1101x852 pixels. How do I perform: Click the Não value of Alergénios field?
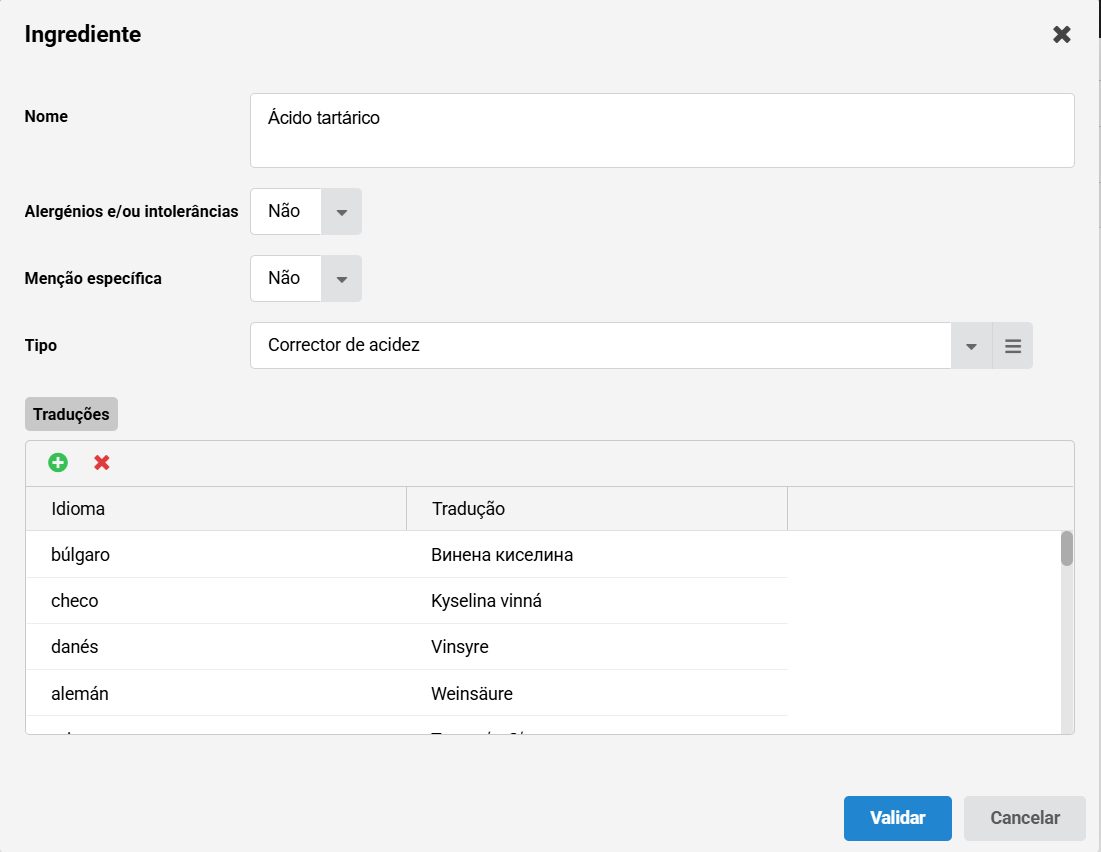coord(286,211)
